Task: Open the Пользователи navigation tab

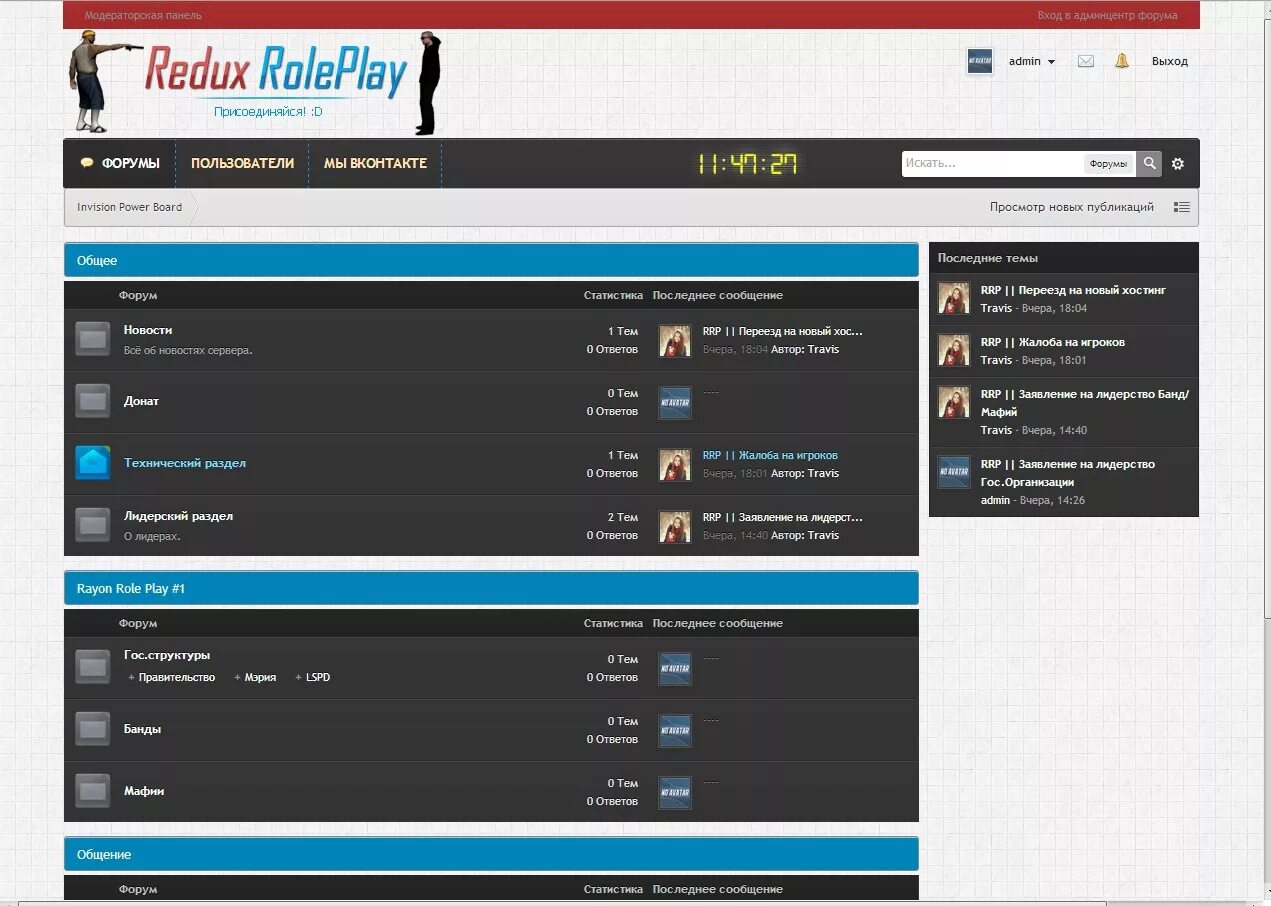Action: tap(242, 163)
